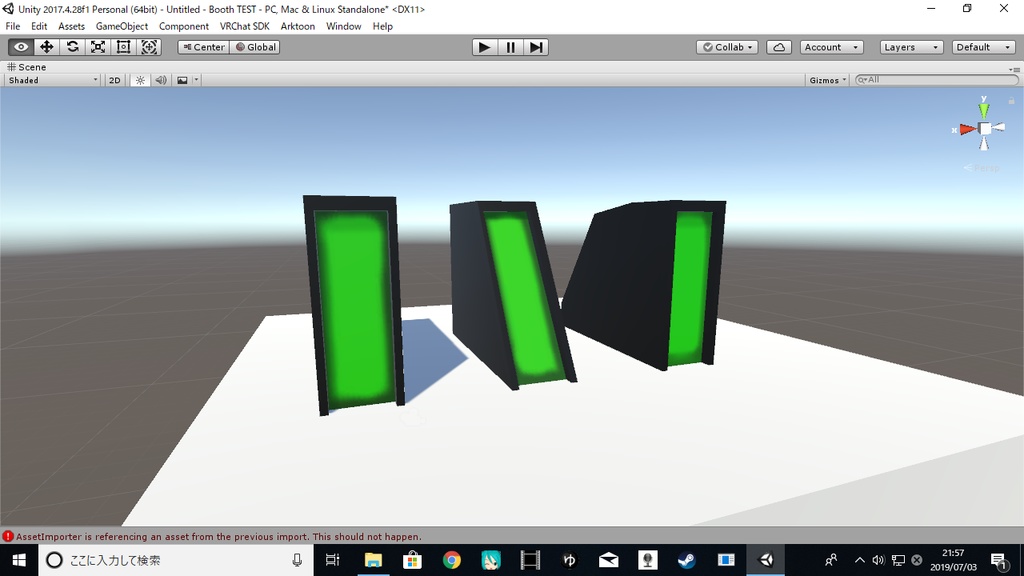Viewport: 1024px width, 576px height.
Task: Open the VRChat SDK menu
Action: point(245,26)
